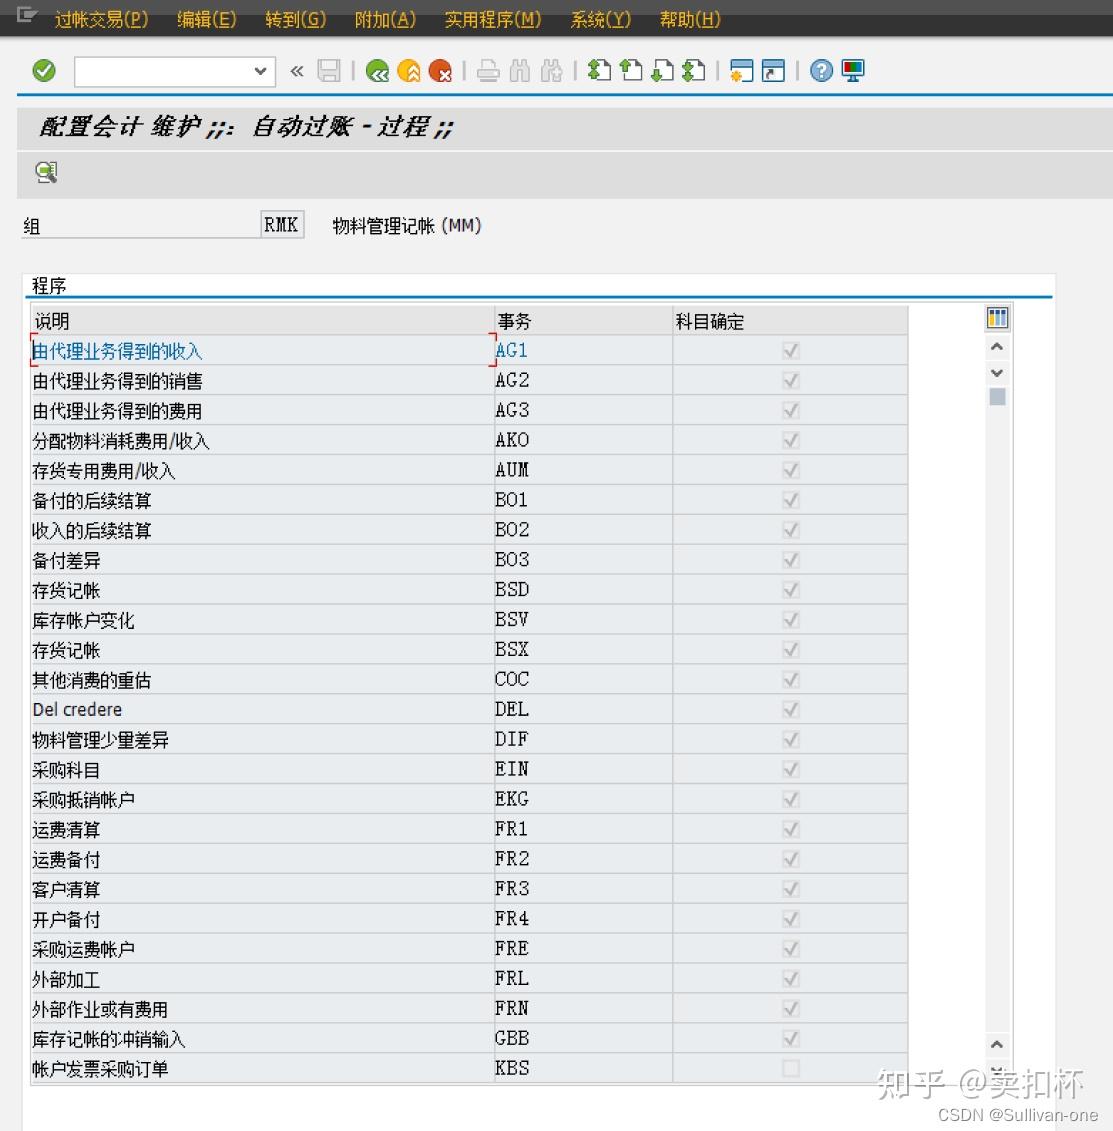The width and height of the screenshot is (1113, 1131).
Task: Click the column configuration icon above the scrollbar
Action: pyautogui.click(x=996, y=317)
